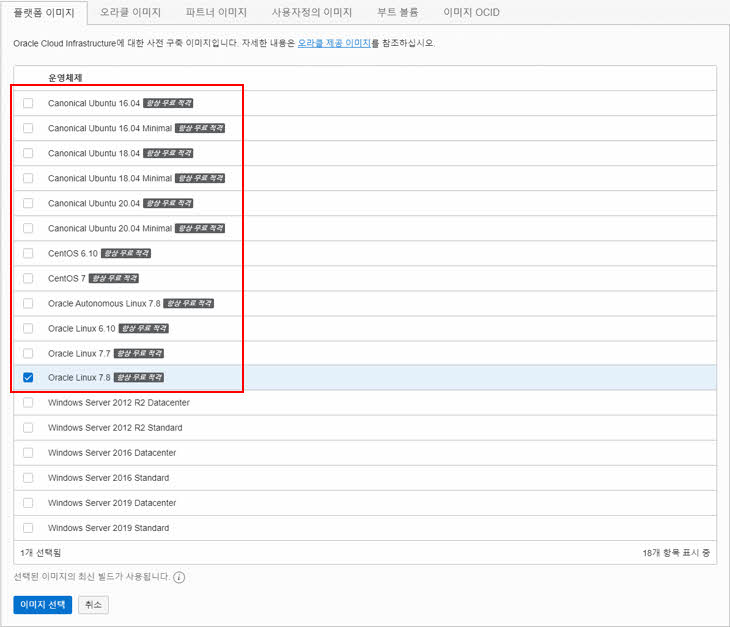The image size is (730, 627).
Task: Check the Canonical Ubuntu 18.04 checkbox
Action: (x=28, y=153)
